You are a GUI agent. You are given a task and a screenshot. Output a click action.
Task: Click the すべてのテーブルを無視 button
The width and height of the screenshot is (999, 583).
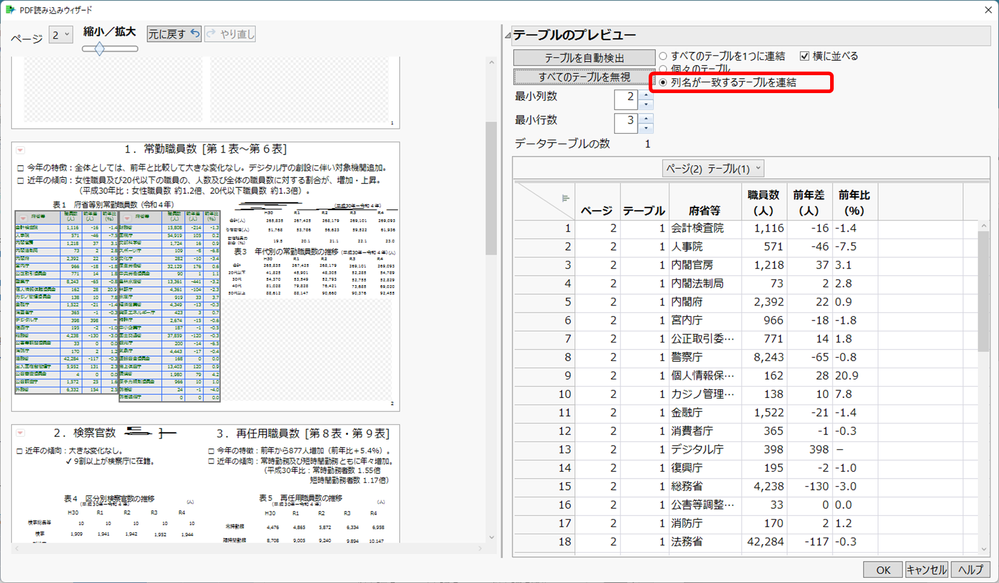pos(586,75)
